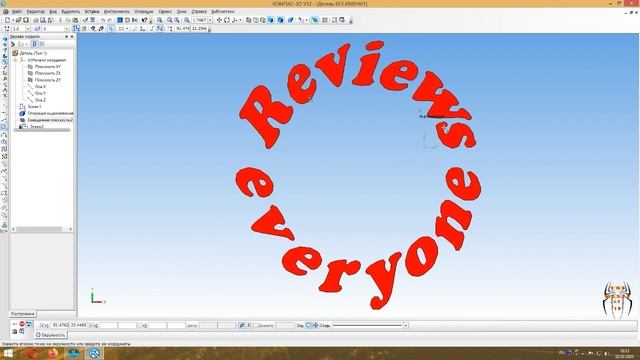640x360 pixels.
Task: Click the Open file folder icon
Action: pos(18,20)
